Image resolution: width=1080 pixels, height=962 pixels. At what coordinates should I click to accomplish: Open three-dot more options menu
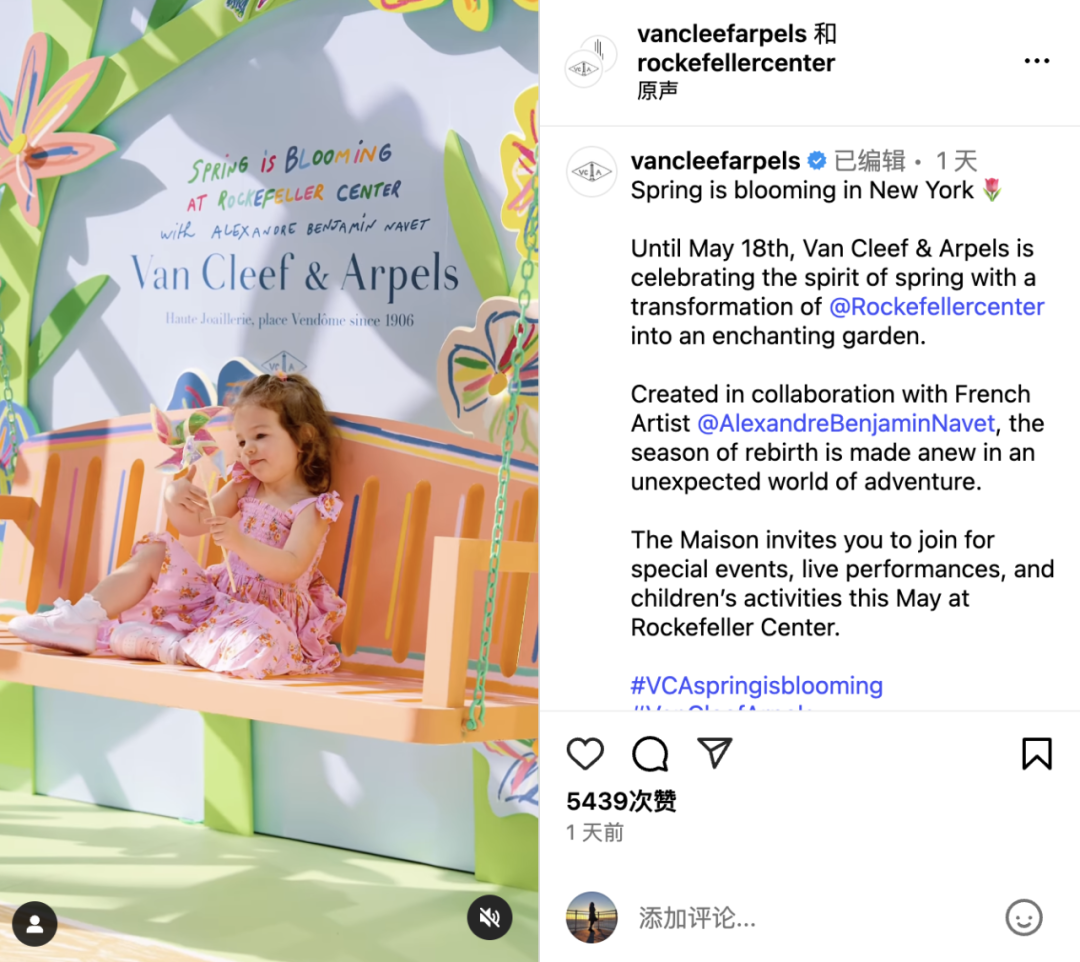pyautogui.click(x=1037, y=61)
